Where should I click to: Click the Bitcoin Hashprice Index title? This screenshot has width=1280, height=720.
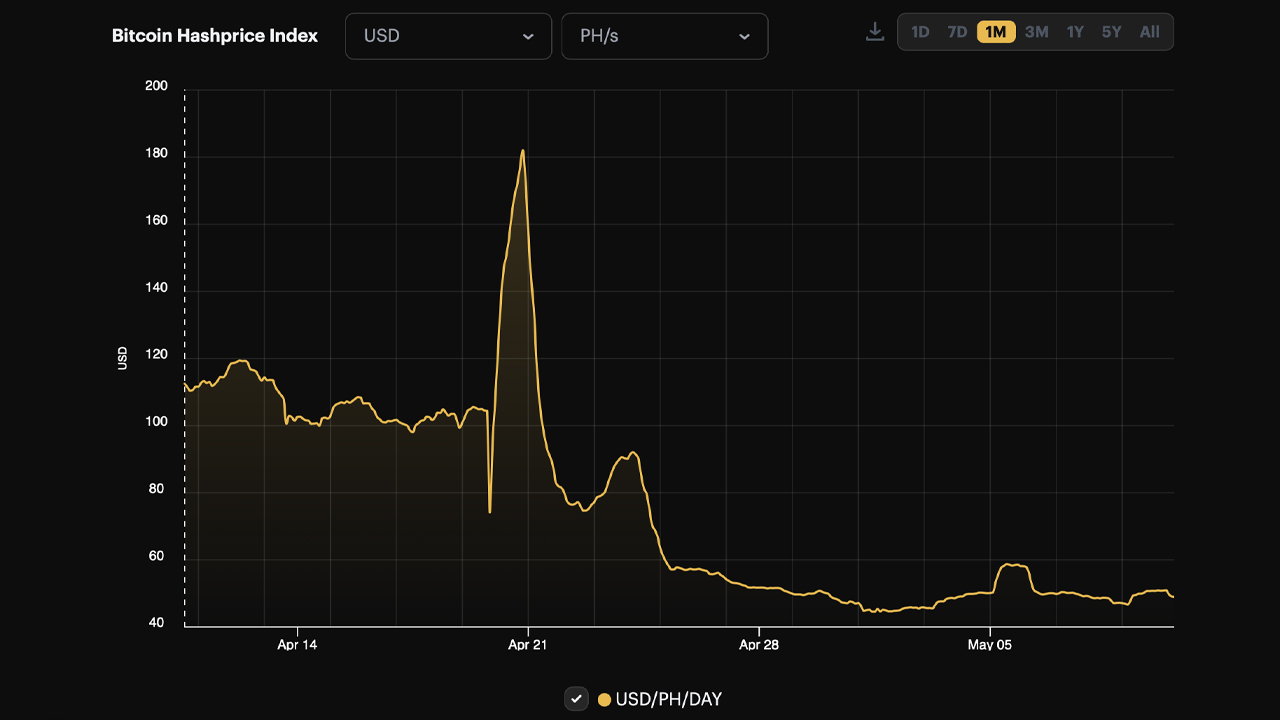[214, 35]
